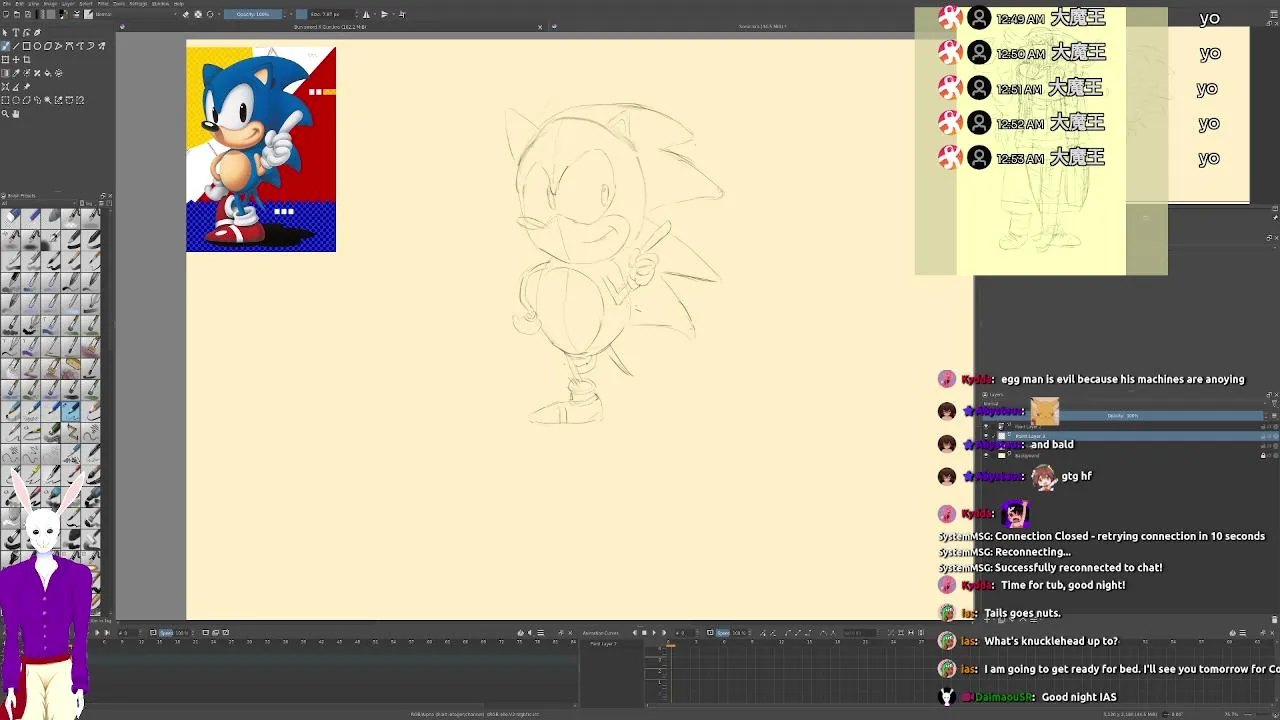The width and height of the screenshot is (1280, 720).
Task: Select the Color Sampler eyedropper tool
Action: 16,73
